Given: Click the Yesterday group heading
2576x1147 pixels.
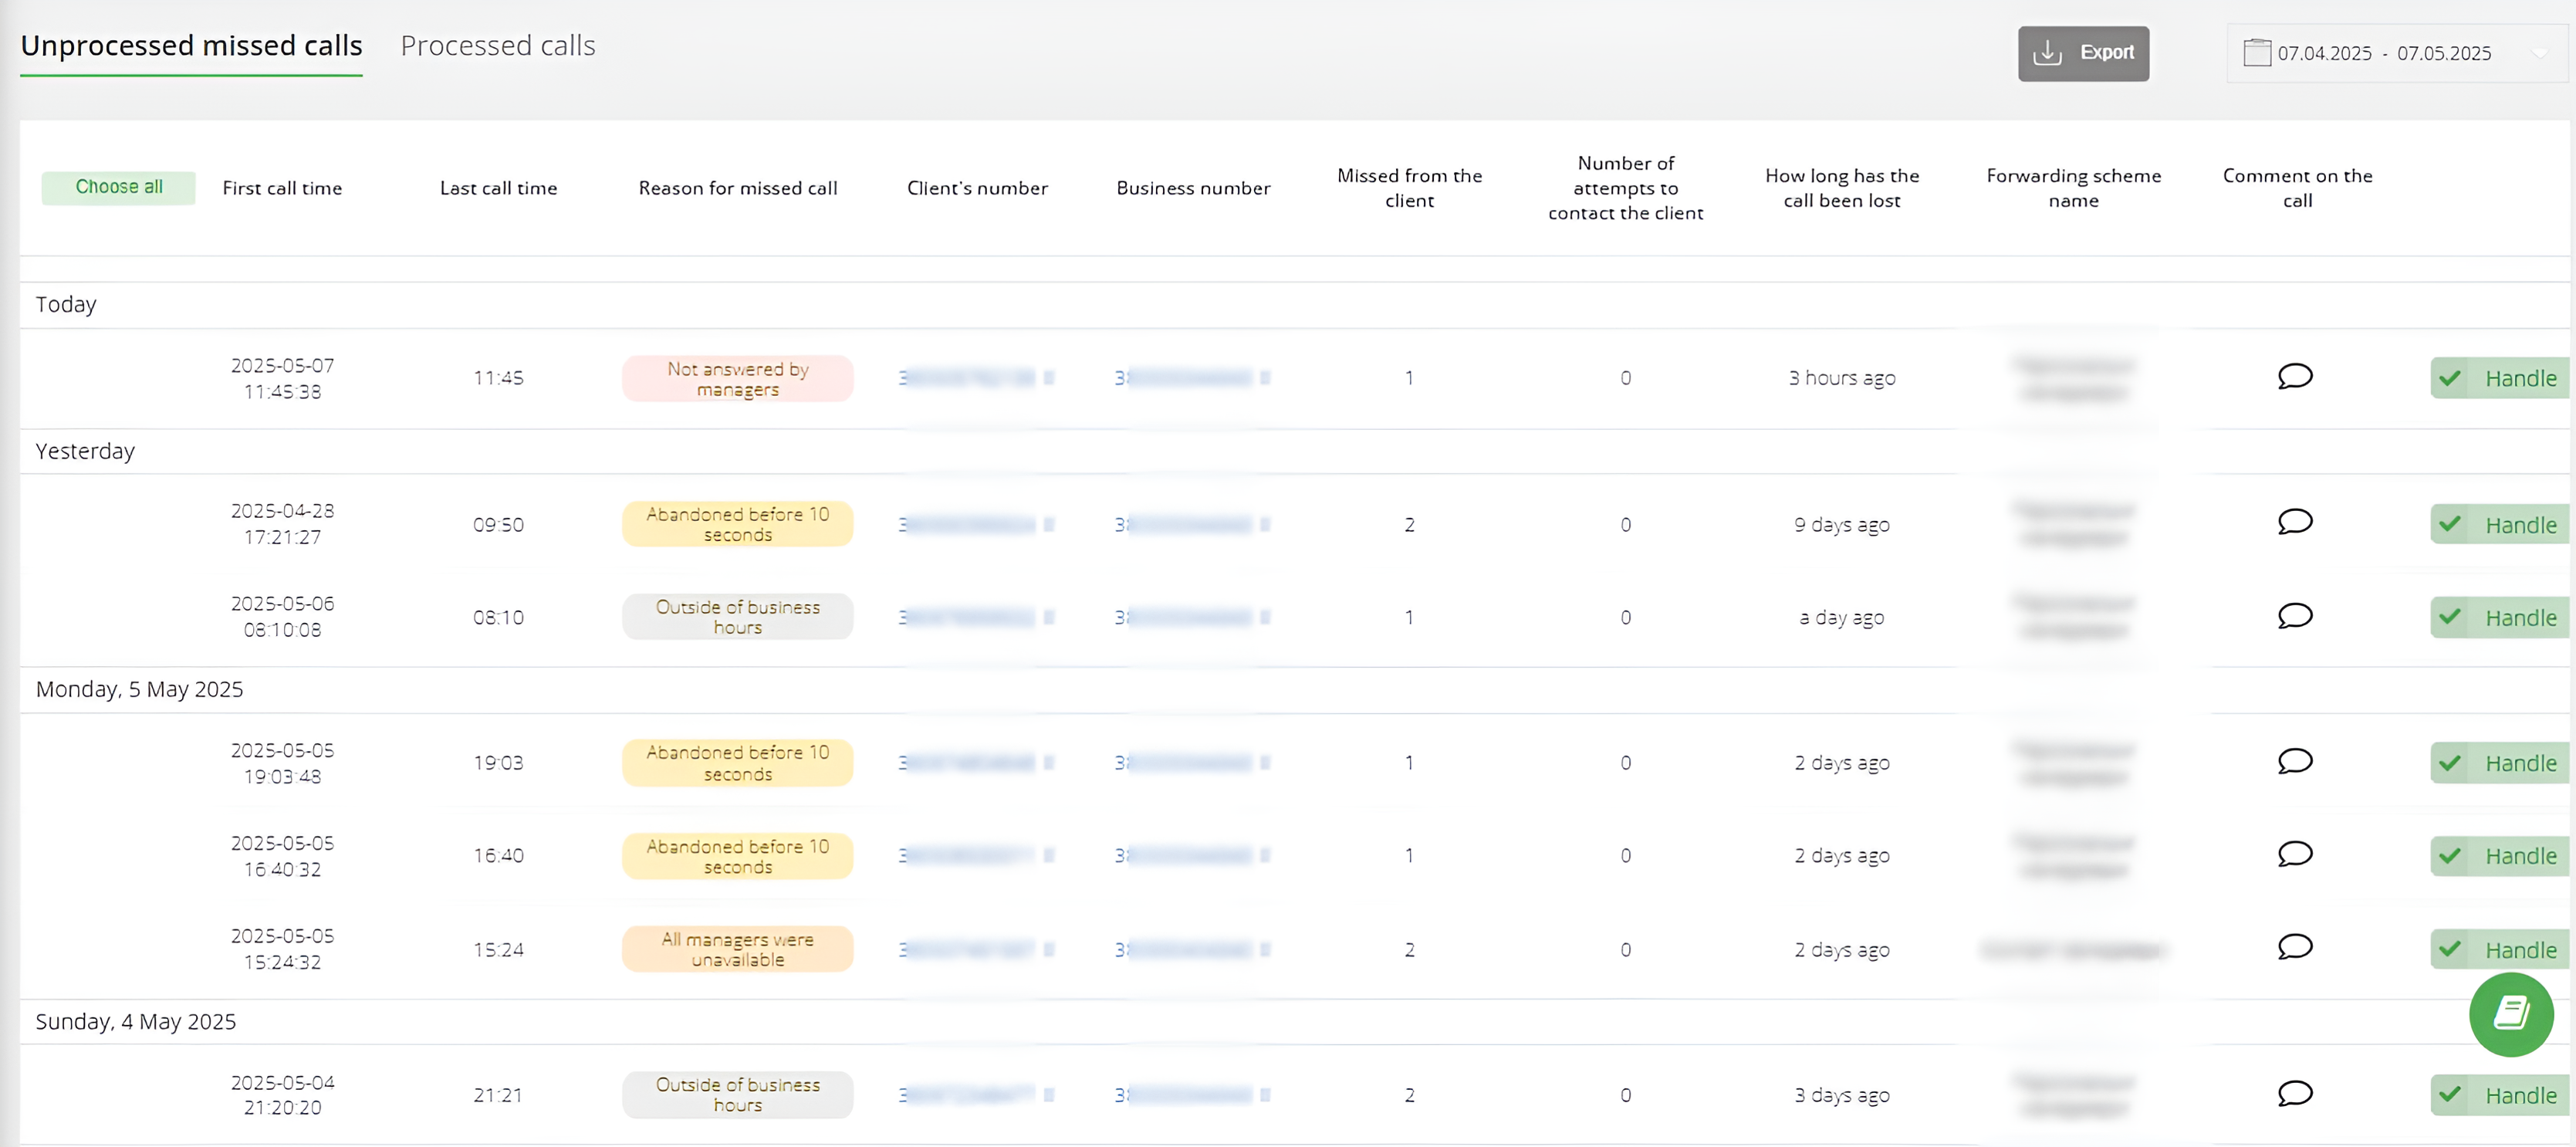Looking at the screenshot, I should pyautogui.click(x=85, y=451).
